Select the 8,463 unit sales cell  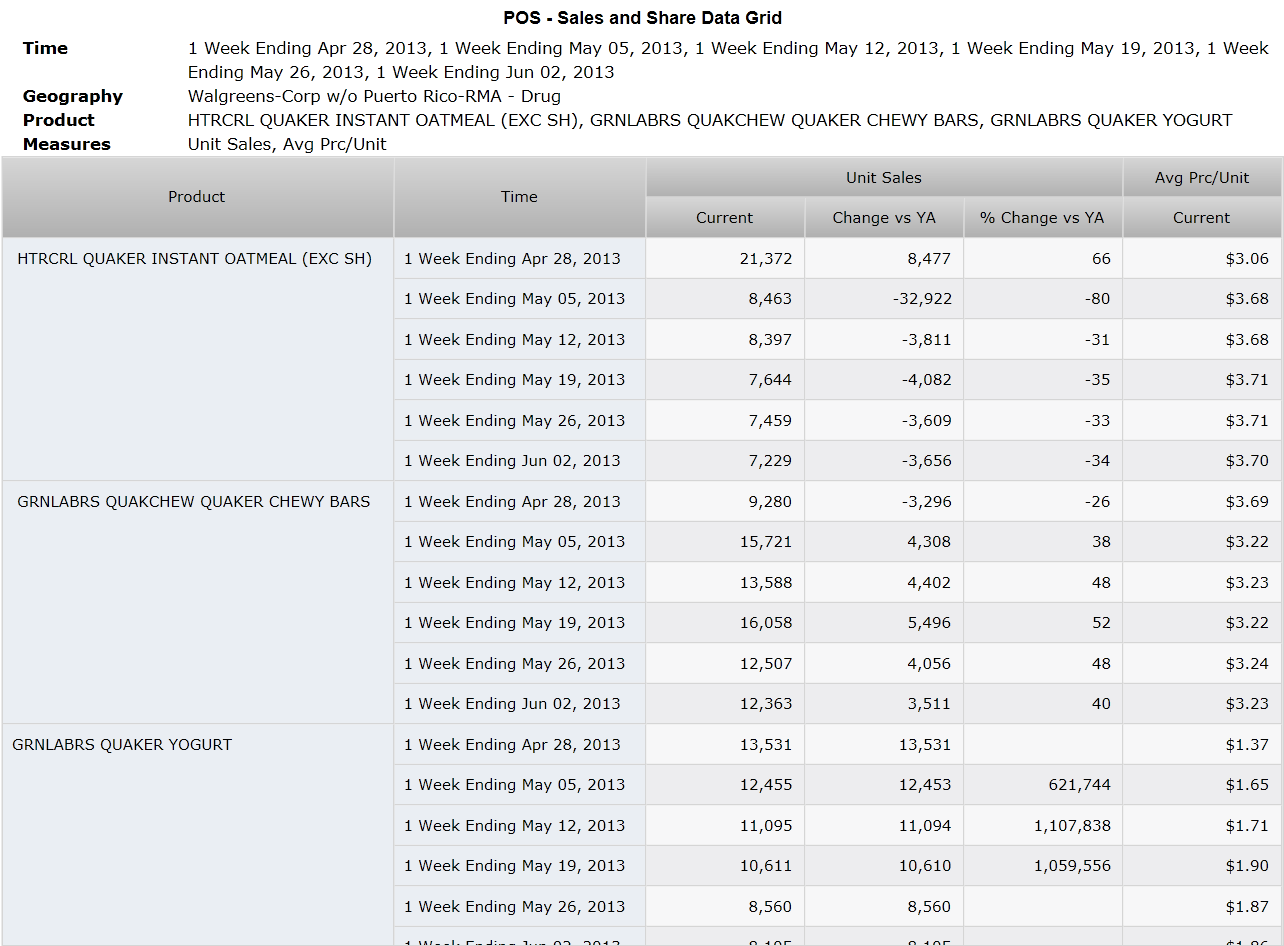tap(725, 299)
